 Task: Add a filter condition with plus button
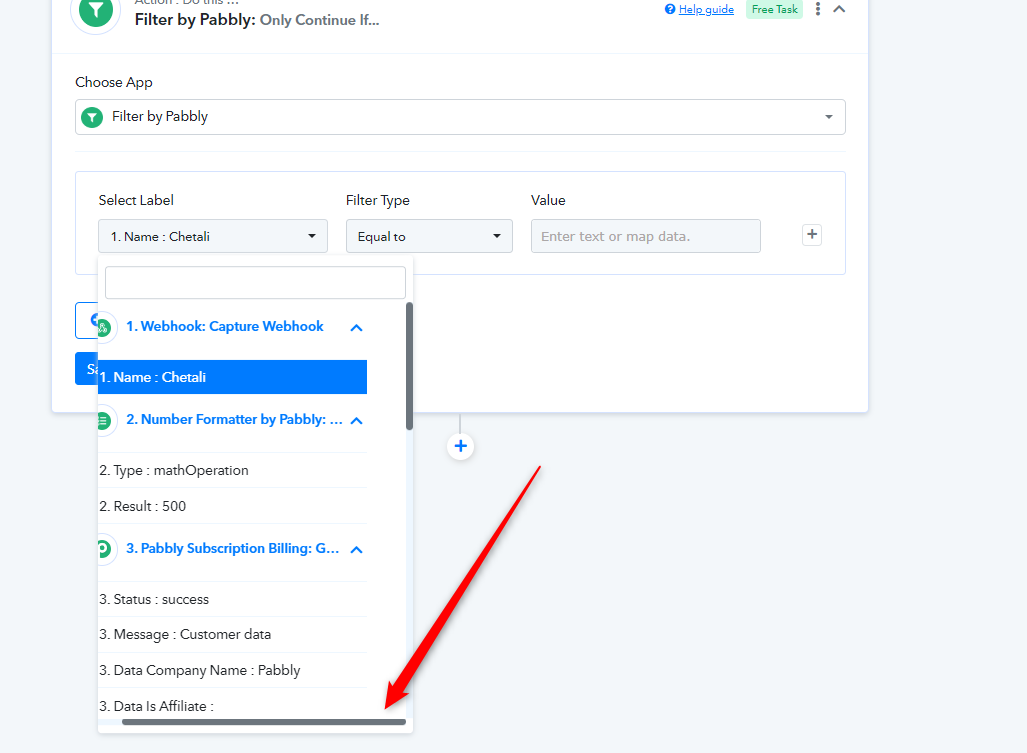[812, 234]
